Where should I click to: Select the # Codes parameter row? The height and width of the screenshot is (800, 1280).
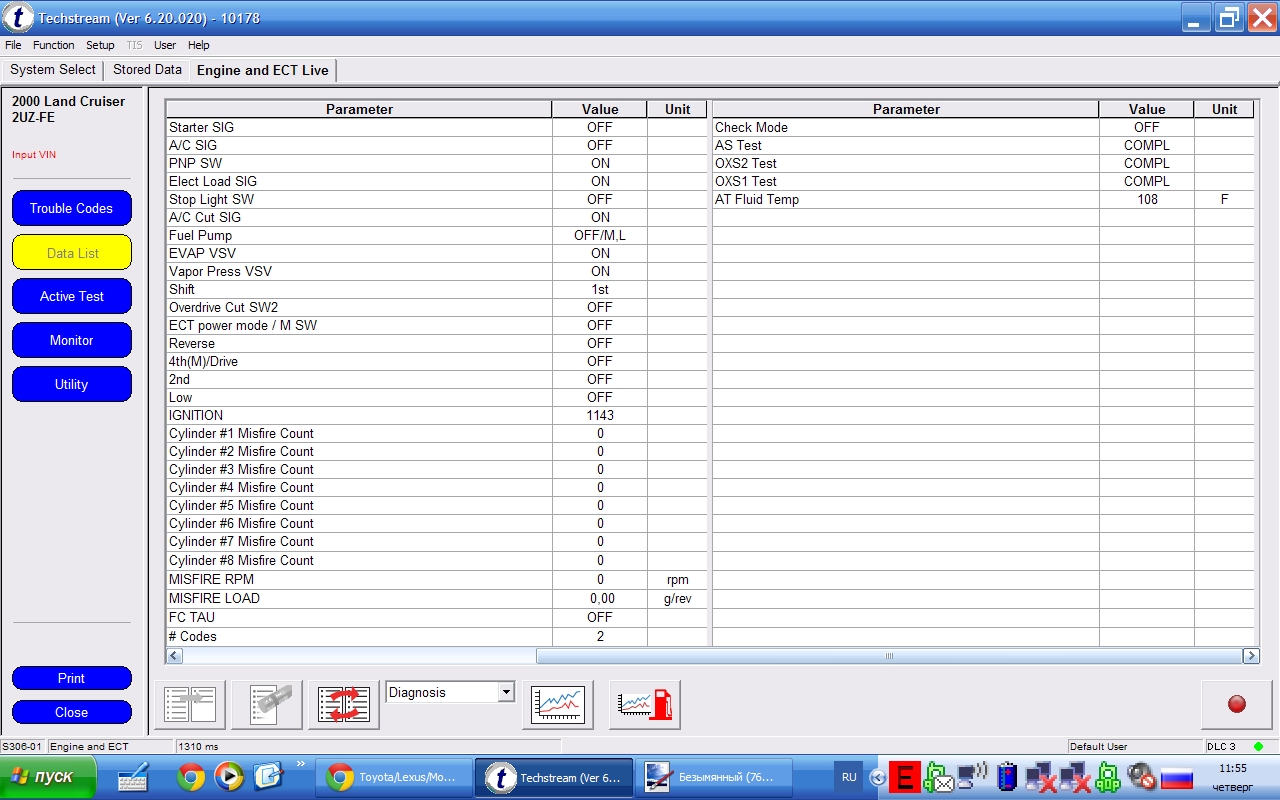(x=437, y=636)
